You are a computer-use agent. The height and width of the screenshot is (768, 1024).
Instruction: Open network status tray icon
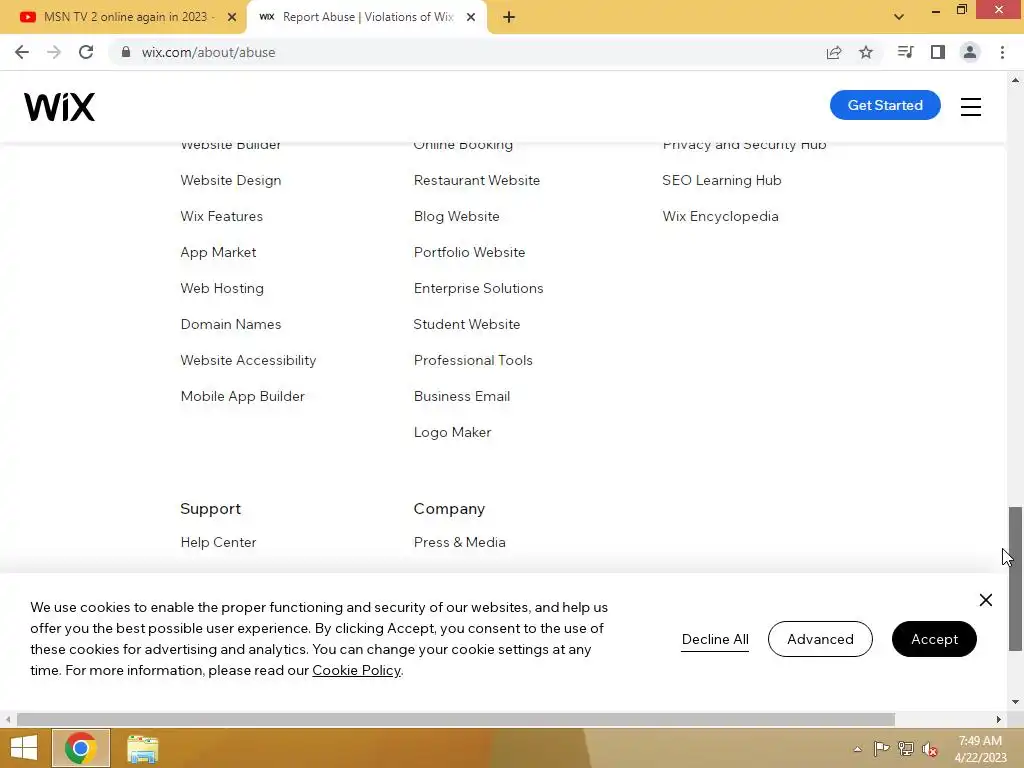pyautogui.click(x=906, y=749)
